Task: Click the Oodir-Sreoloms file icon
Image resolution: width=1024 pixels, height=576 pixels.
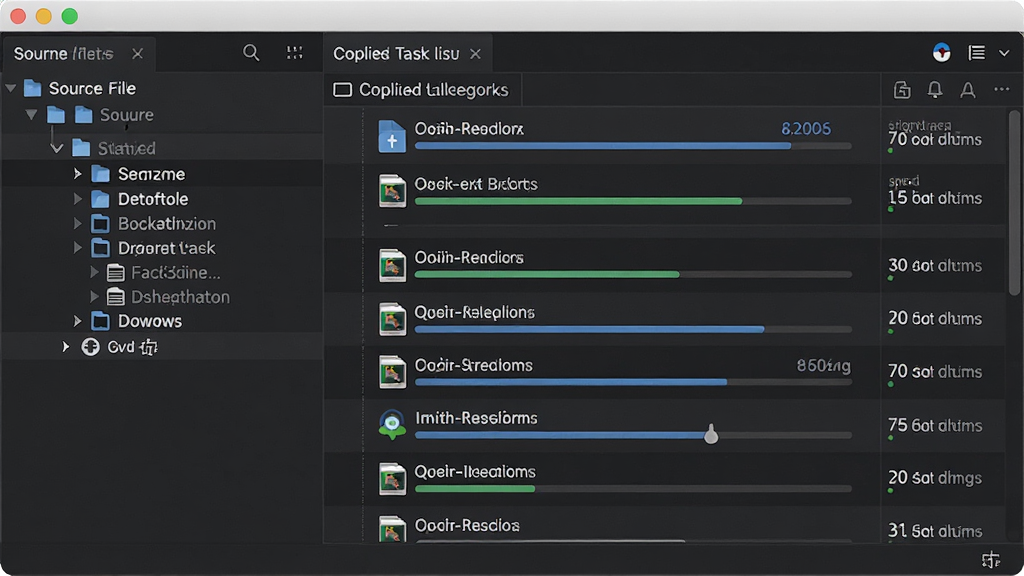Action: pos(392,372)
